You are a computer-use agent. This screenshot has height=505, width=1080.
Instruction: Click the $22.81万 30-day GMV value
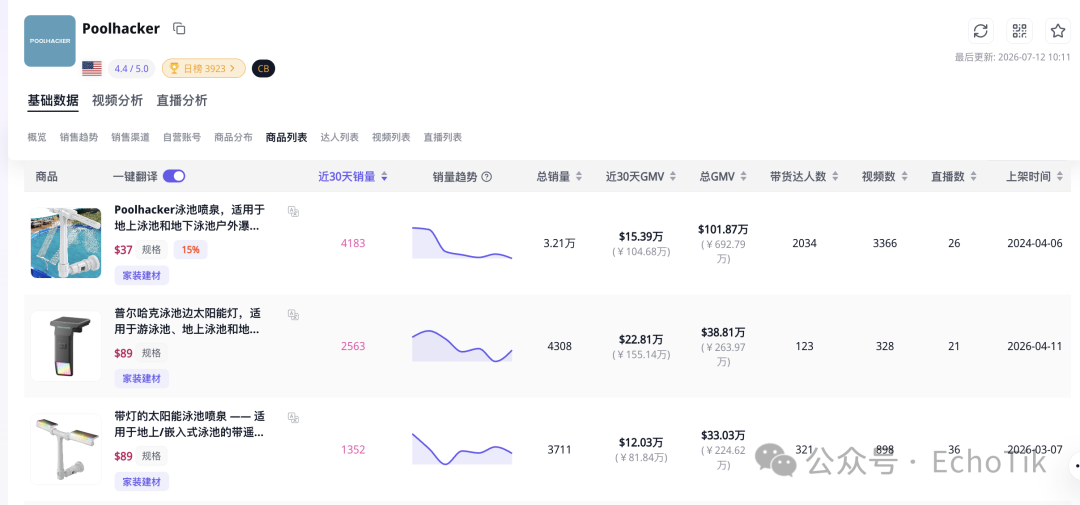point(641,339)
